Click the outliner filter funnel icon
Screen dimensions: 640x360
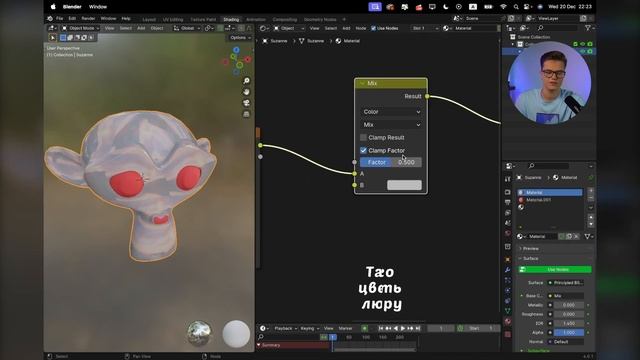(588, 28)
